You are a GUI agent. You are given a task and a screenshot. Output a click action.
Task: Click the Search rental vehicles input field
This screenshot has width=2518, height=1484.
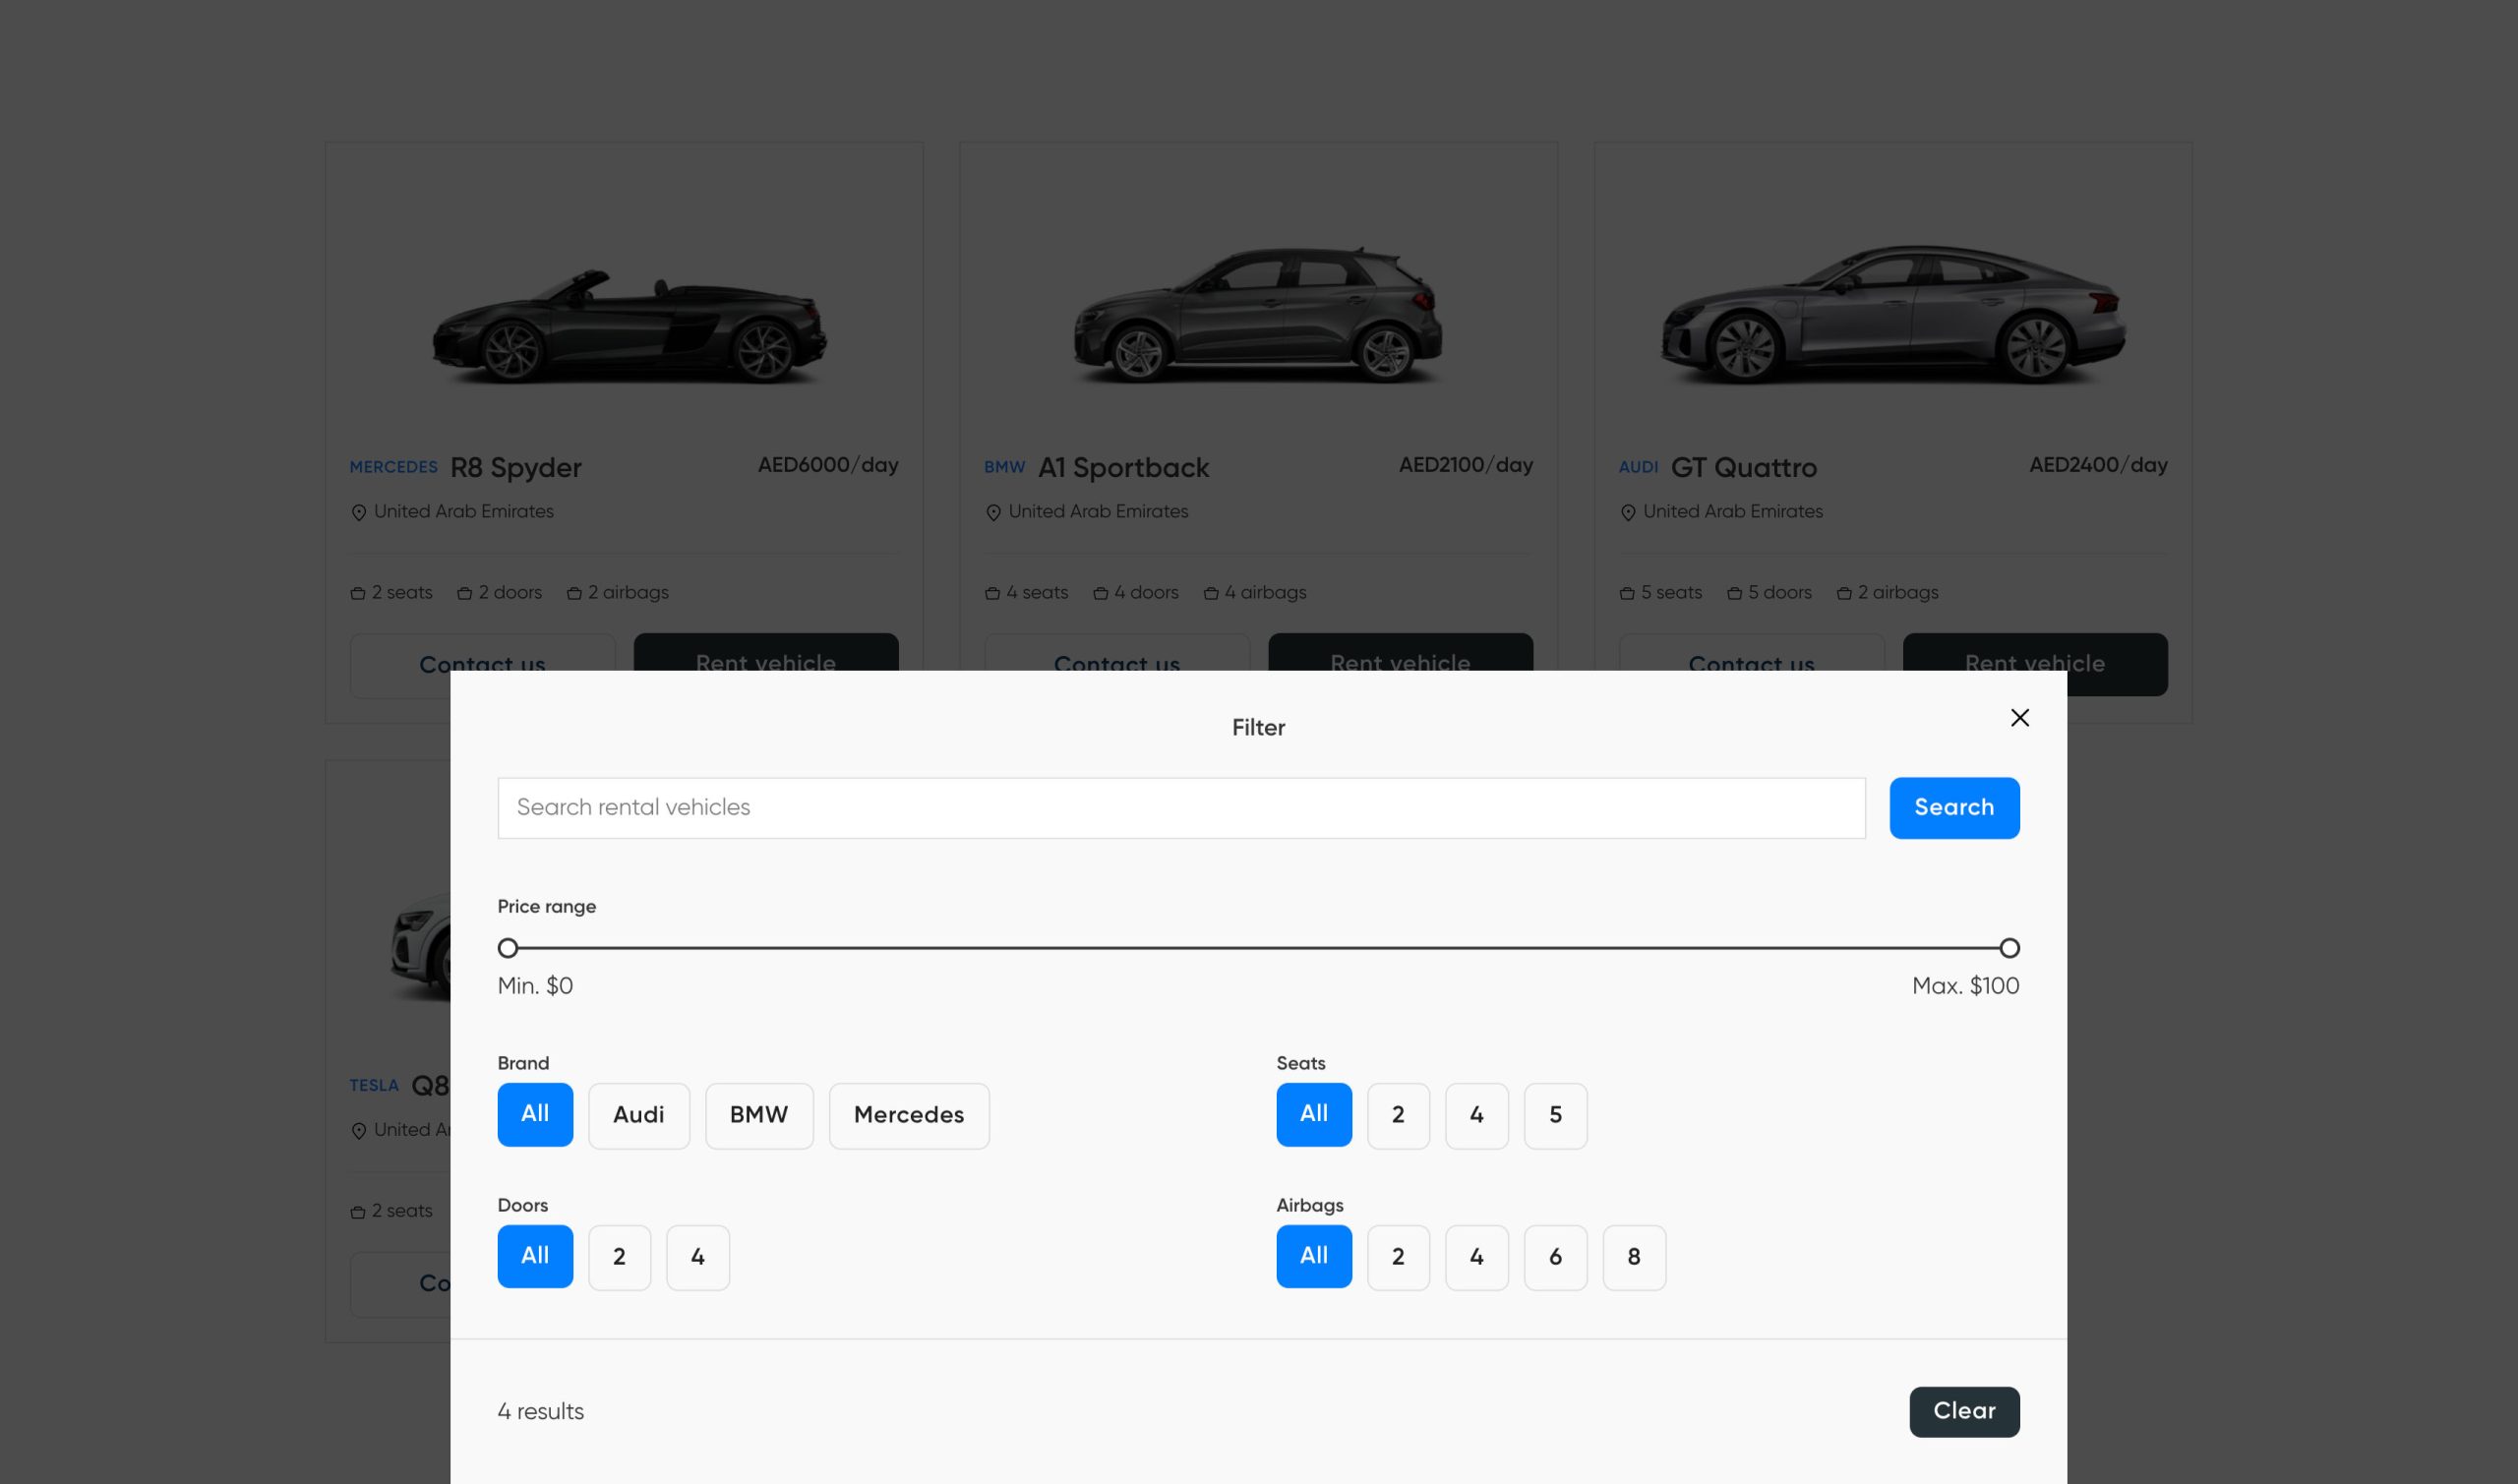click(1180, 807)
